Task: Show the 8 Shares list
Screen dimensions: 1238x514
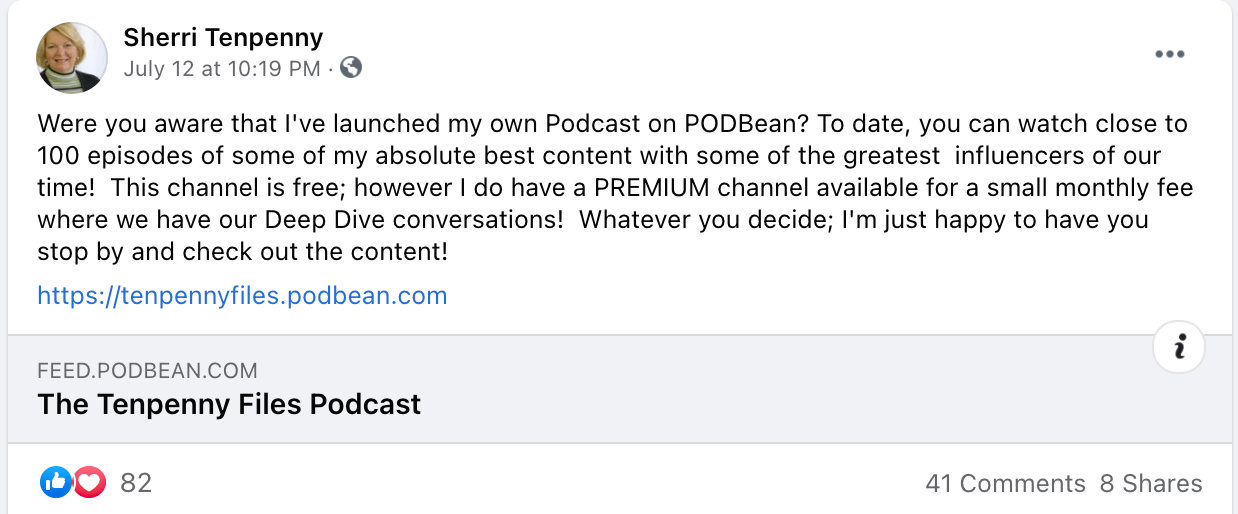Action: (1151, 484)
